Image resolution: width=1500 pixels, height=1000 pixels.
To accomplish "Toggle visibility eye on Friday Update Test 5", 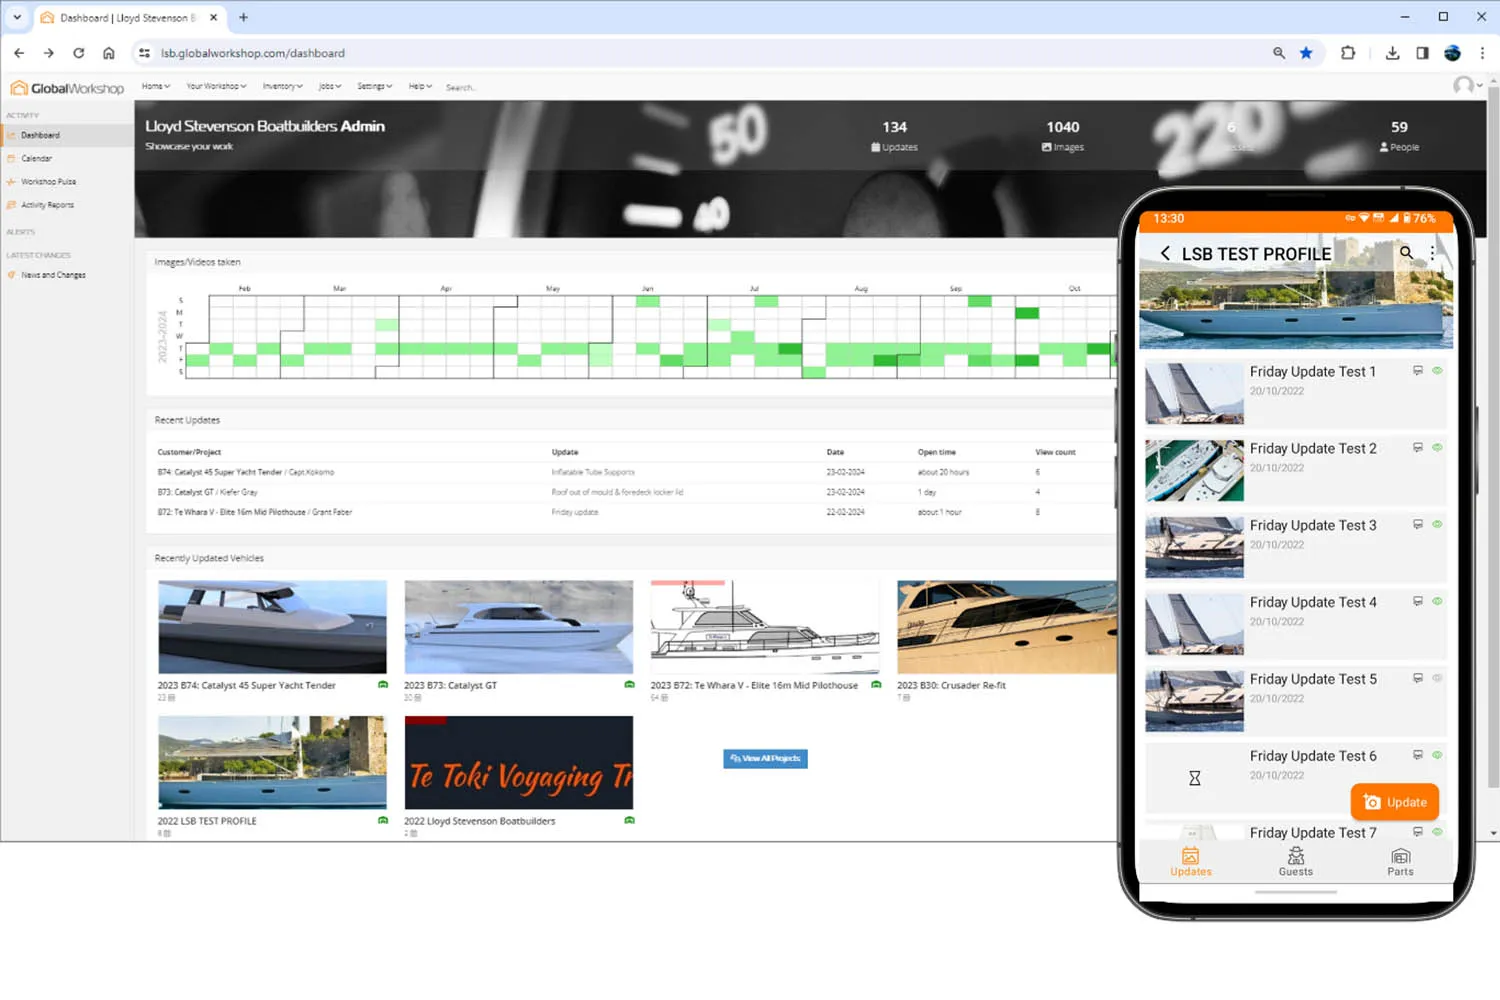I will point(1437,678).
